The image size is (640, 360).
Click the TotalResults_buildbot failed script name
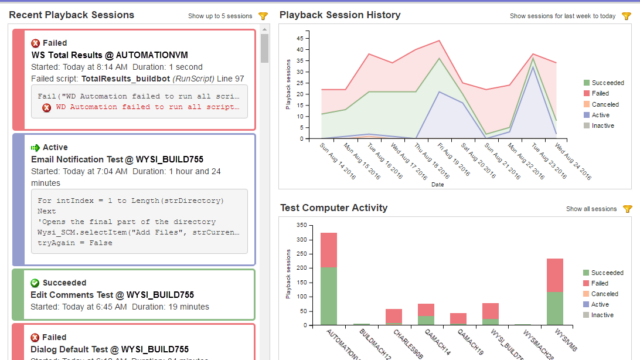tap(126, 79)
